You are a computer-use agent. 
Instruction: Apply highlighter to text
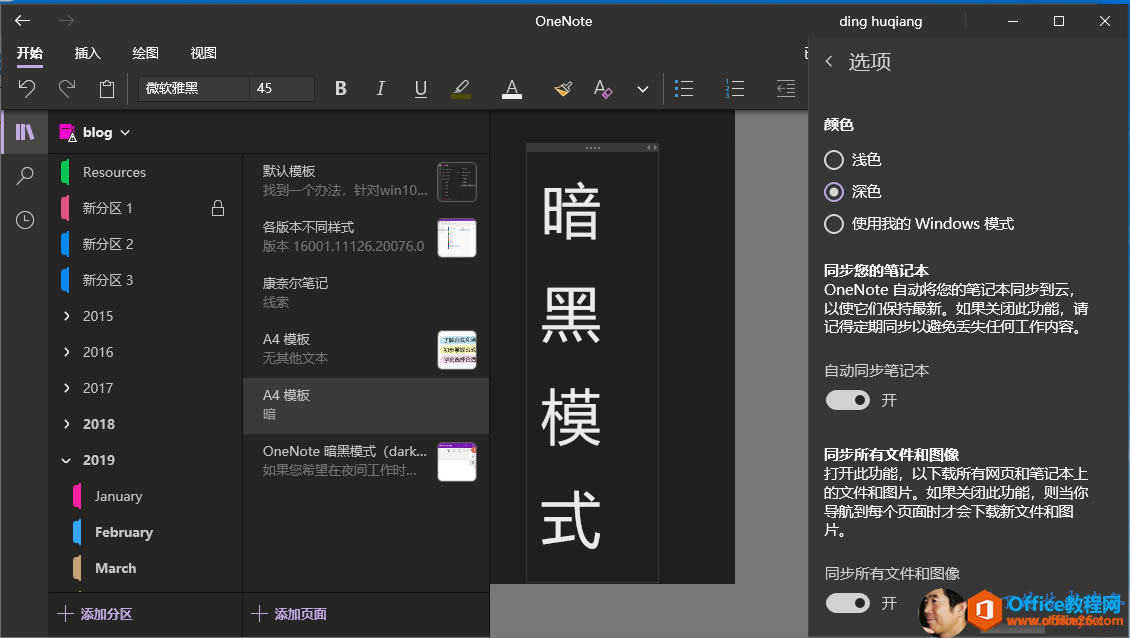coord(461,88)
